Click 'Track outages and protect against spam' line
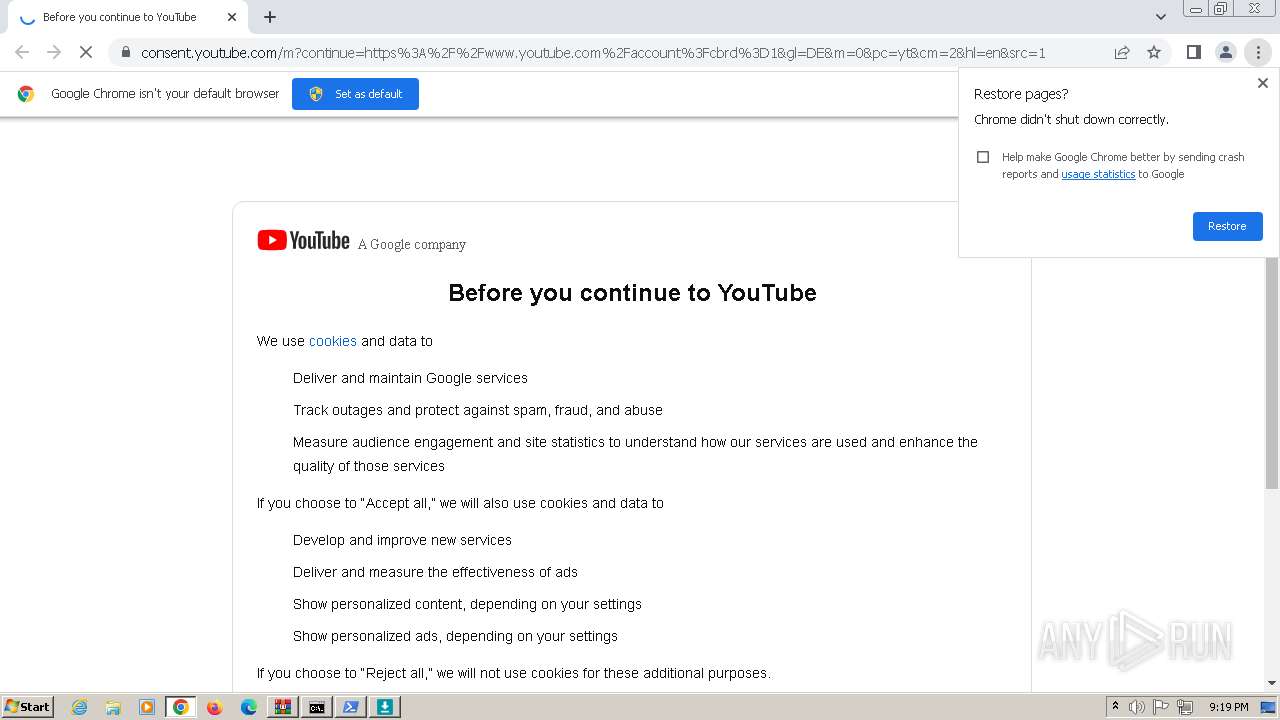Screen dimensions: 1280x720 point(478,410)
